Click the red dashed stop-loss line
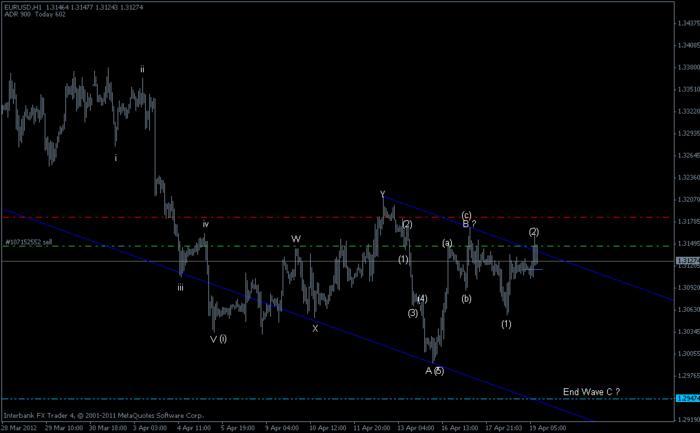This screenshot has width=700, height=433. 300,217
